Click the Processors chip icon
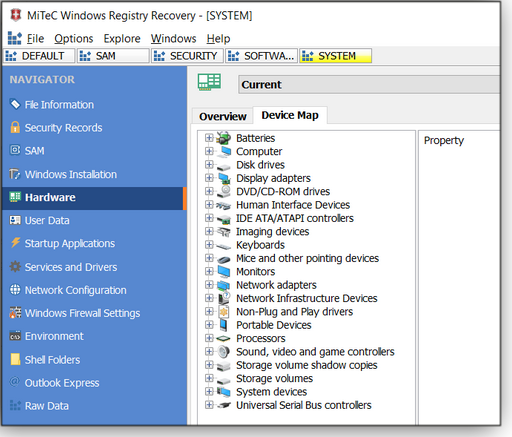Viewport: 512px width, 437px height. coord(223,339)
